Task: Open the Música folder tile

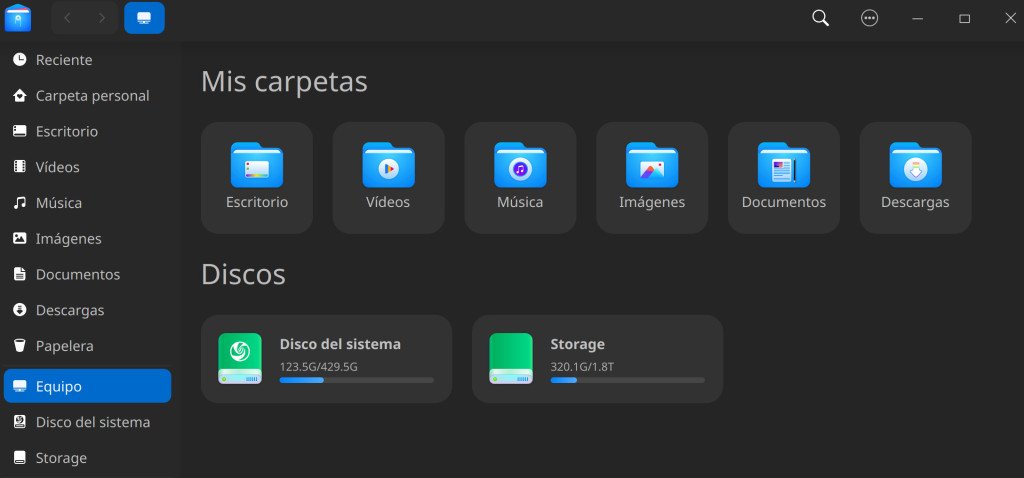Action: click(x=520, y=178)
